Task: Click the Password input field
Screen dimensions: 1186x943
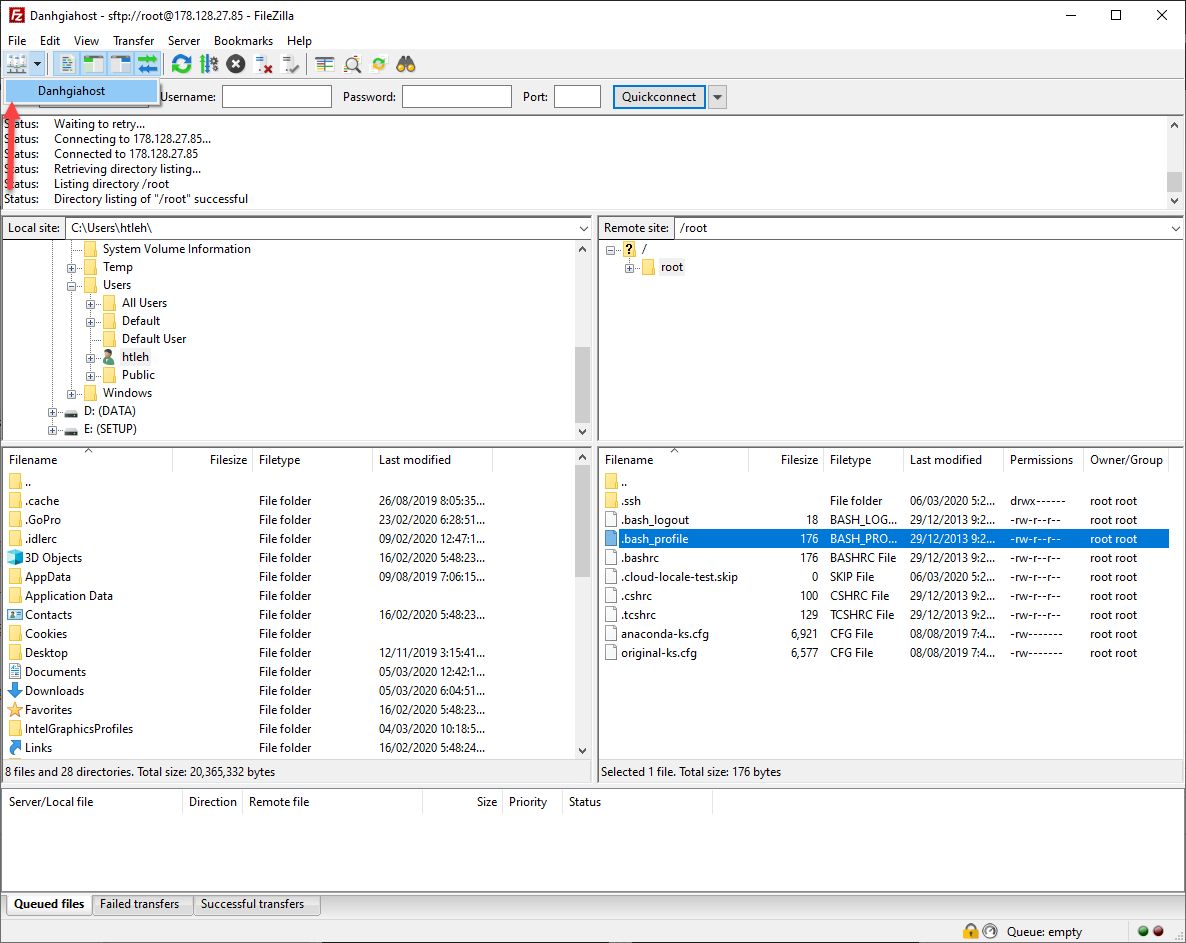Action: pyautogui.click(x=456, y=97)
